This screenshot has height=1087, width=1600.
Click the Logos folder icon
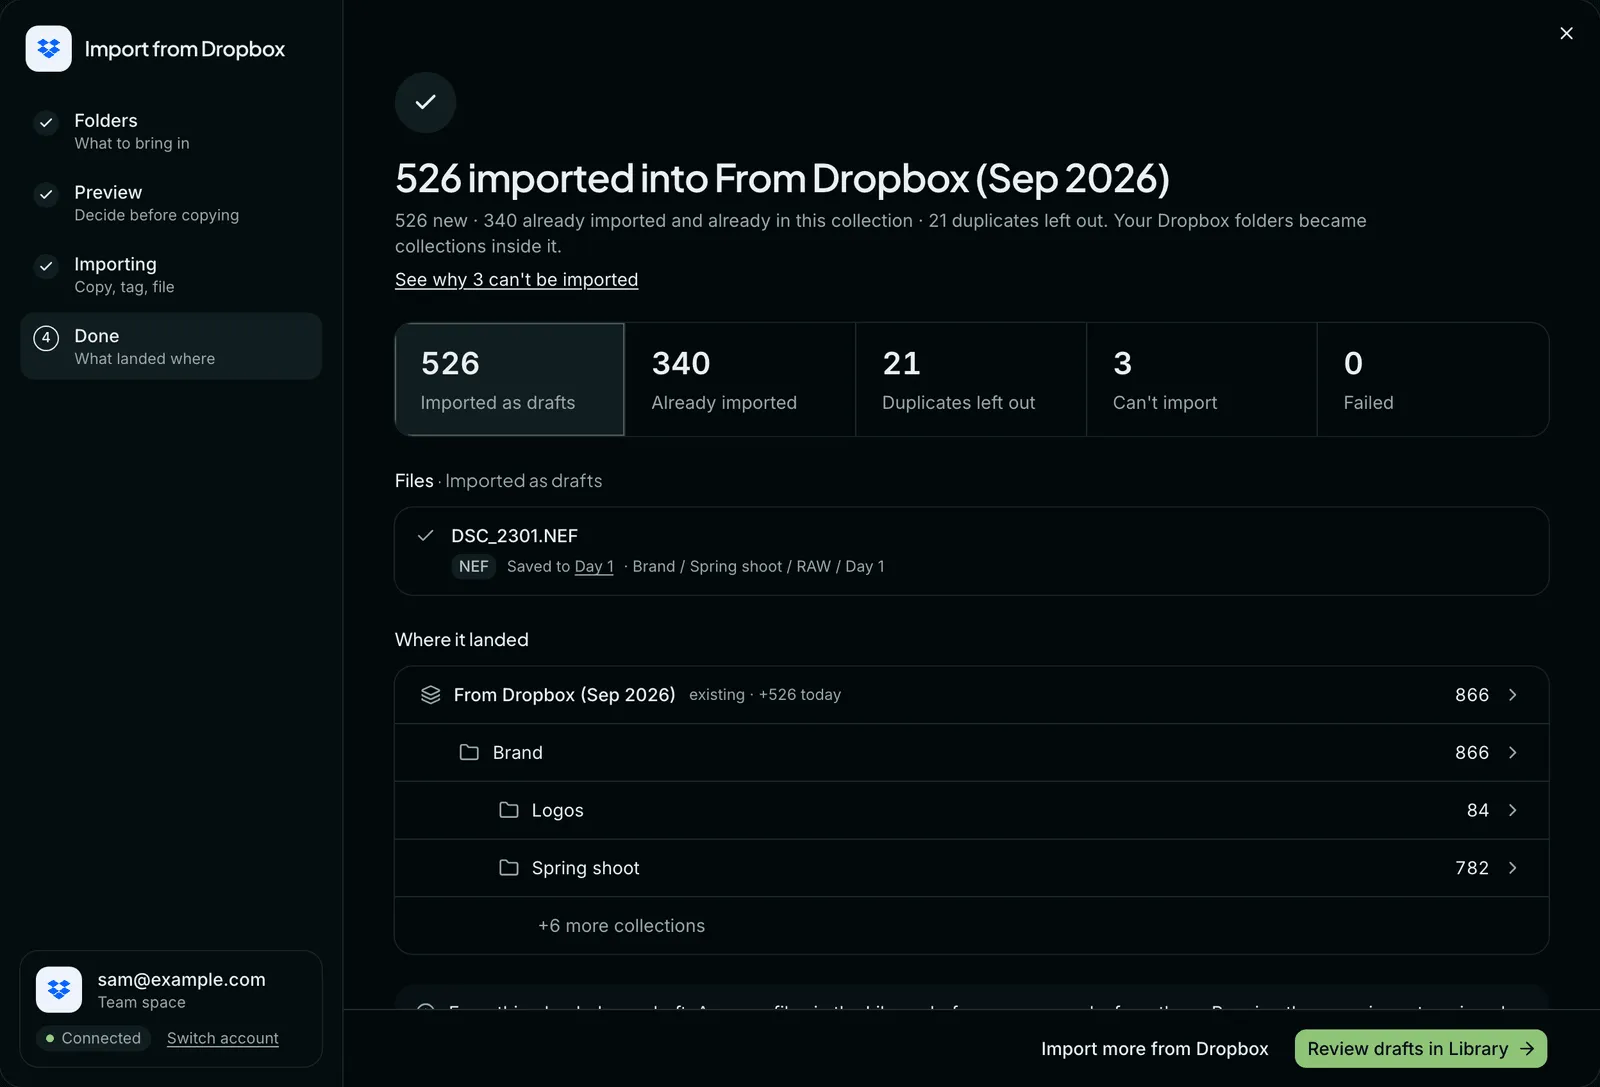click(509, 810)
